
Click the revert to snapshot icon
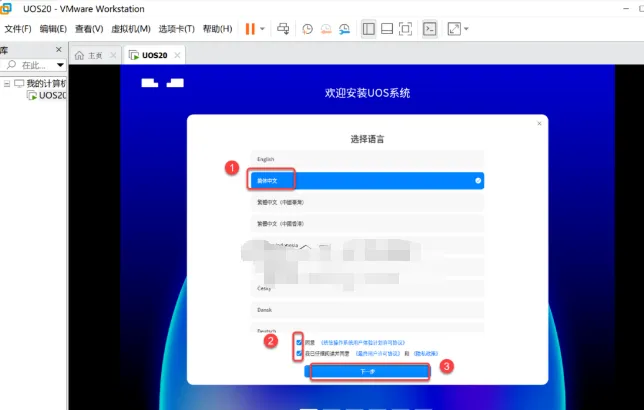(326, 29)
